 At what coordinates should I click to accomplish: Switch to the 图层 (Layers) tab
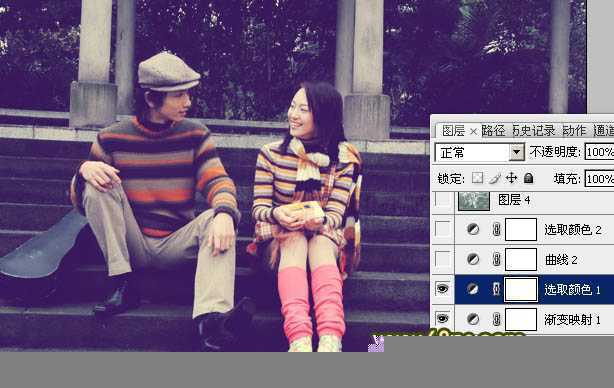coord(453,131)
